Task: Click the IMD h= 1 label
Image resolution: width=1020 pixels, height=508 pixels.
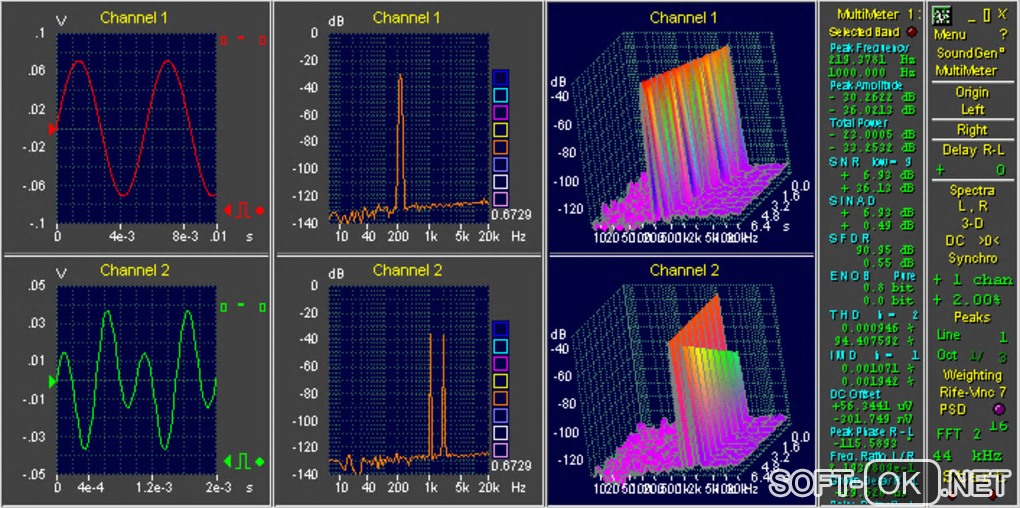Action: pos(872,354)
